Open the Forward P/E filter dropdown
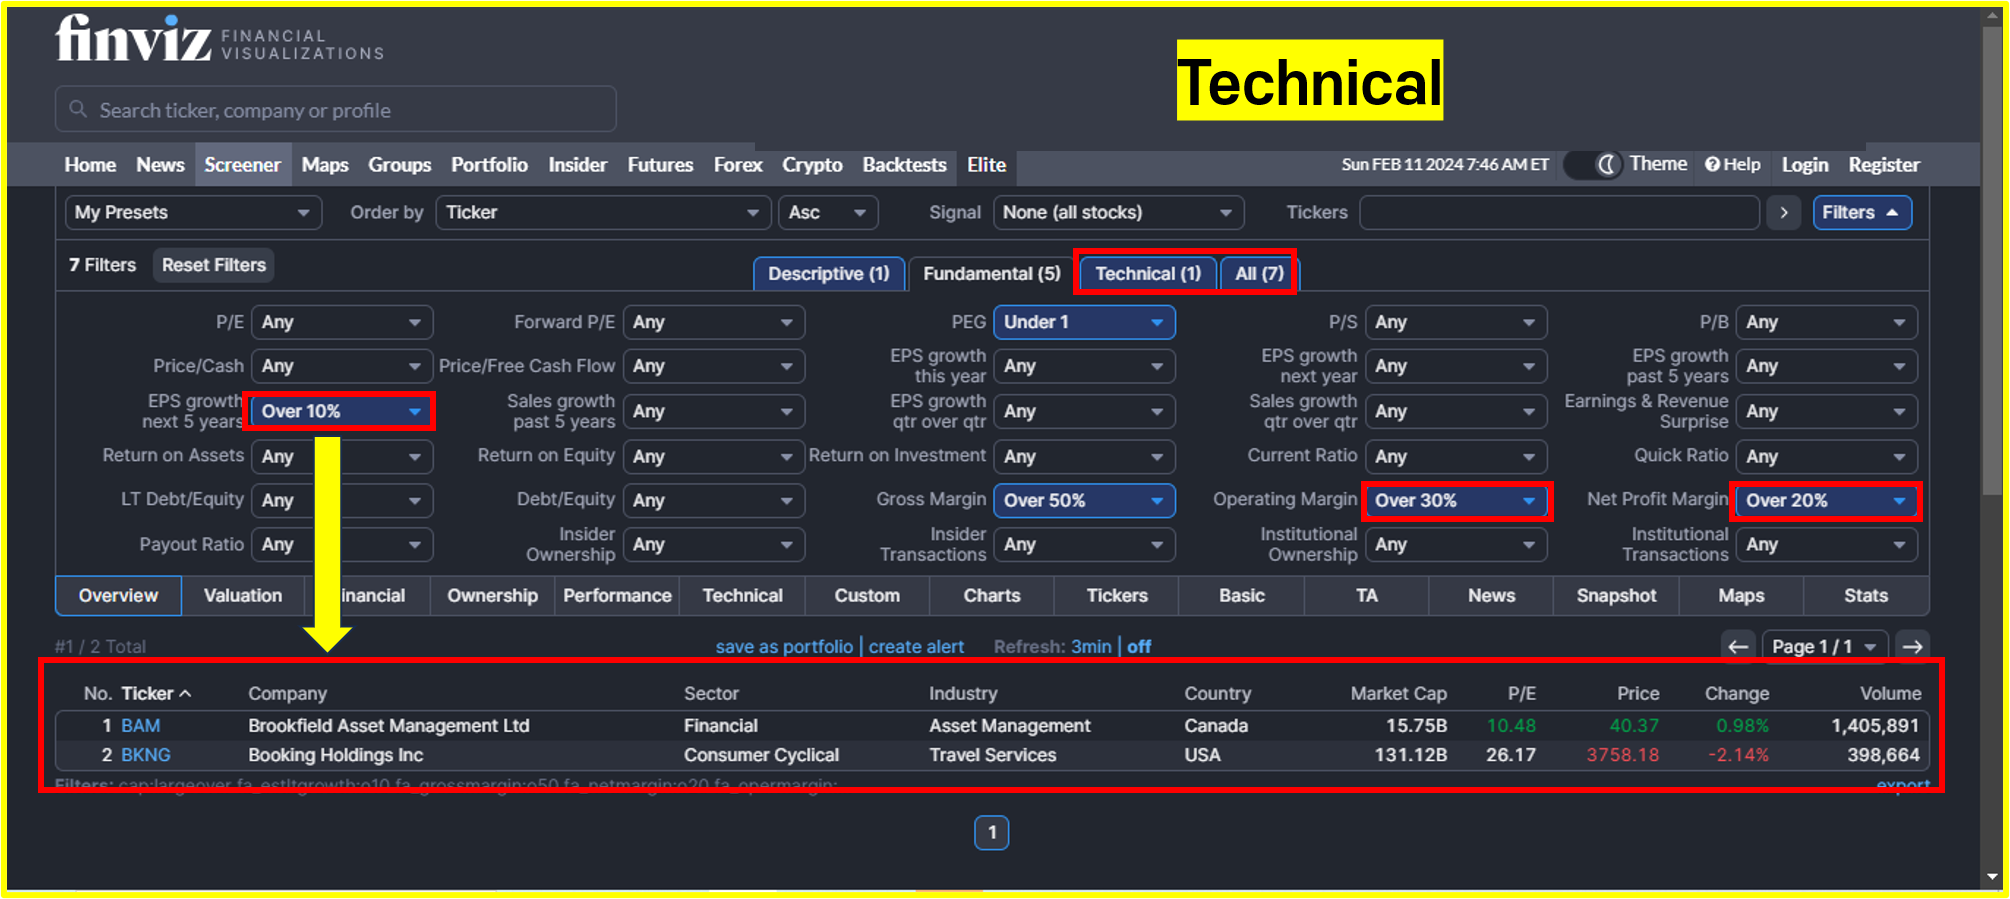This screenshot has height=899, width=2010. (x=713, y=322)
